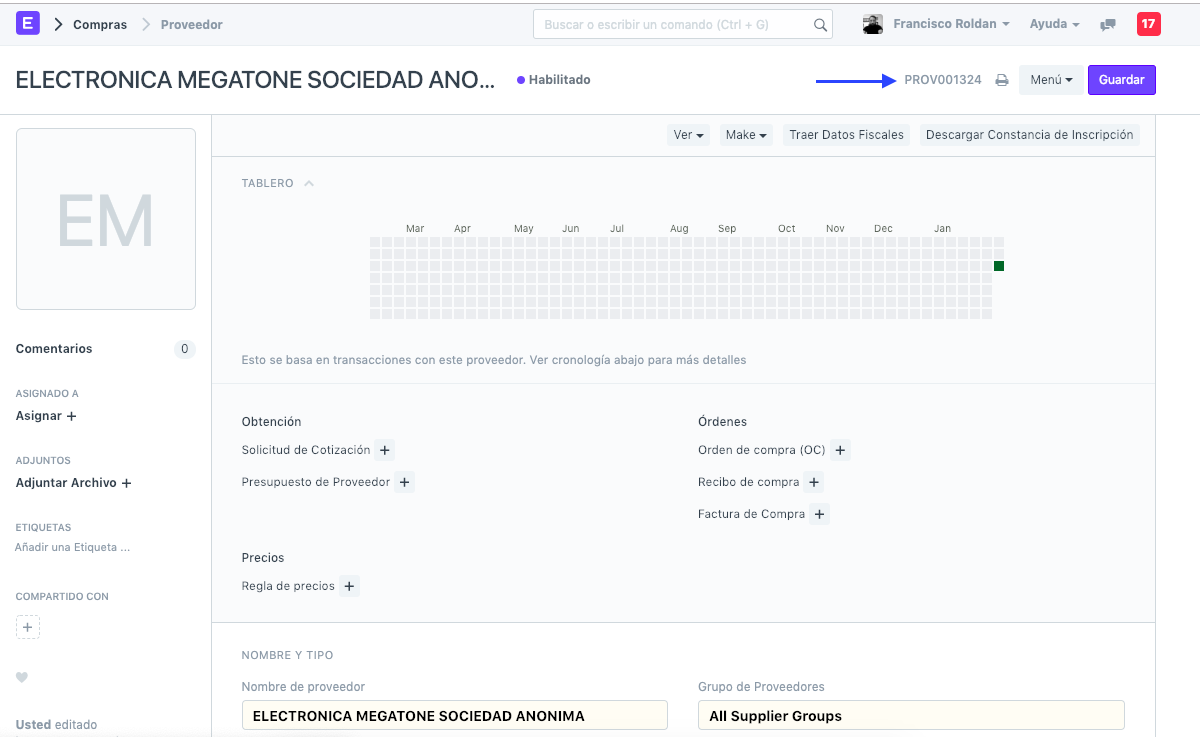
Task: Click the share plus box under Compartido con
Action: click(28, 628)
